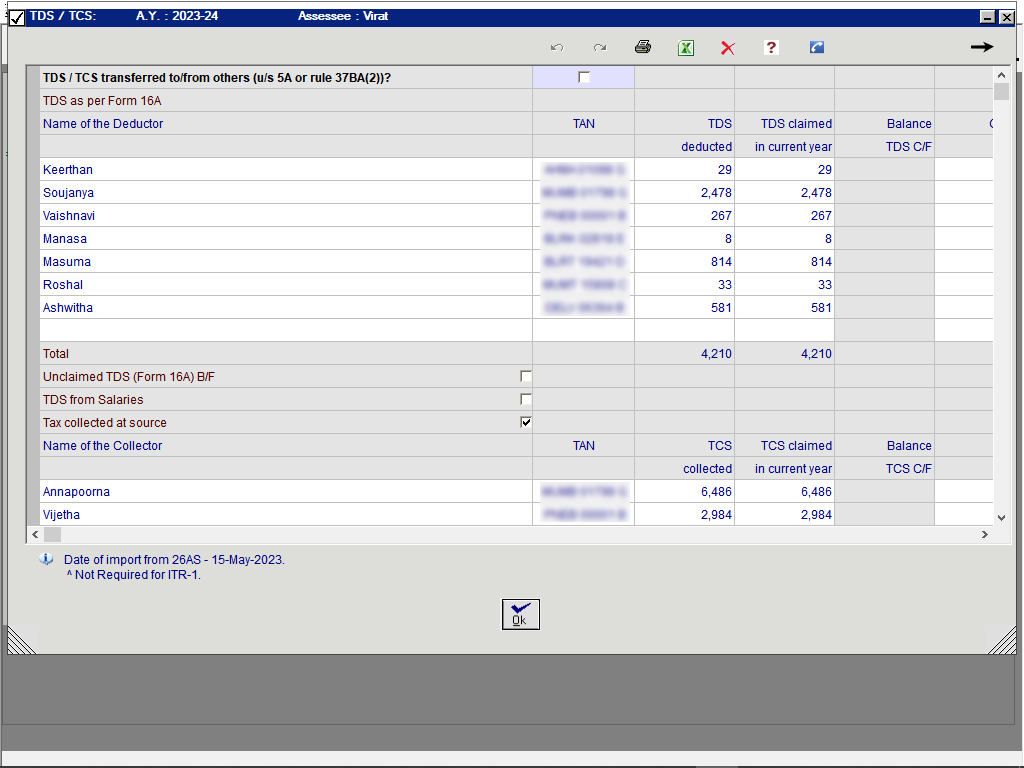Select the deductor name Soujanya

[68, 193]
